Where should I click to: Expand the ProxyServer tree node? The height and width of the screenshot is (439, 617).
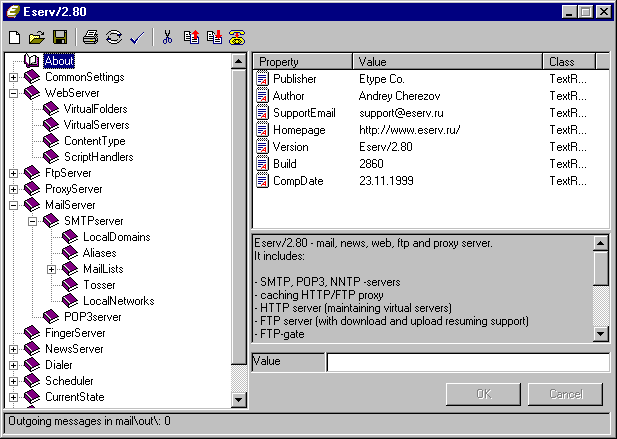[13, 189]
